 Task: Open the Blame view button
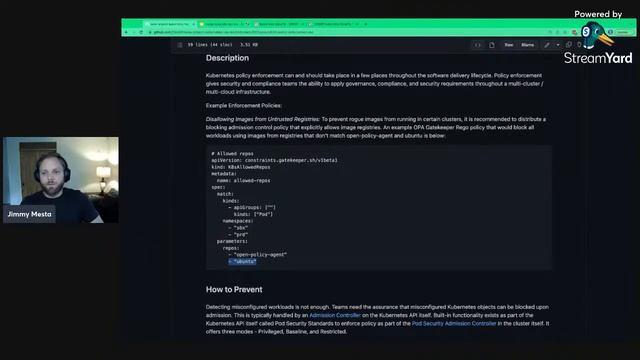[527, 45]
